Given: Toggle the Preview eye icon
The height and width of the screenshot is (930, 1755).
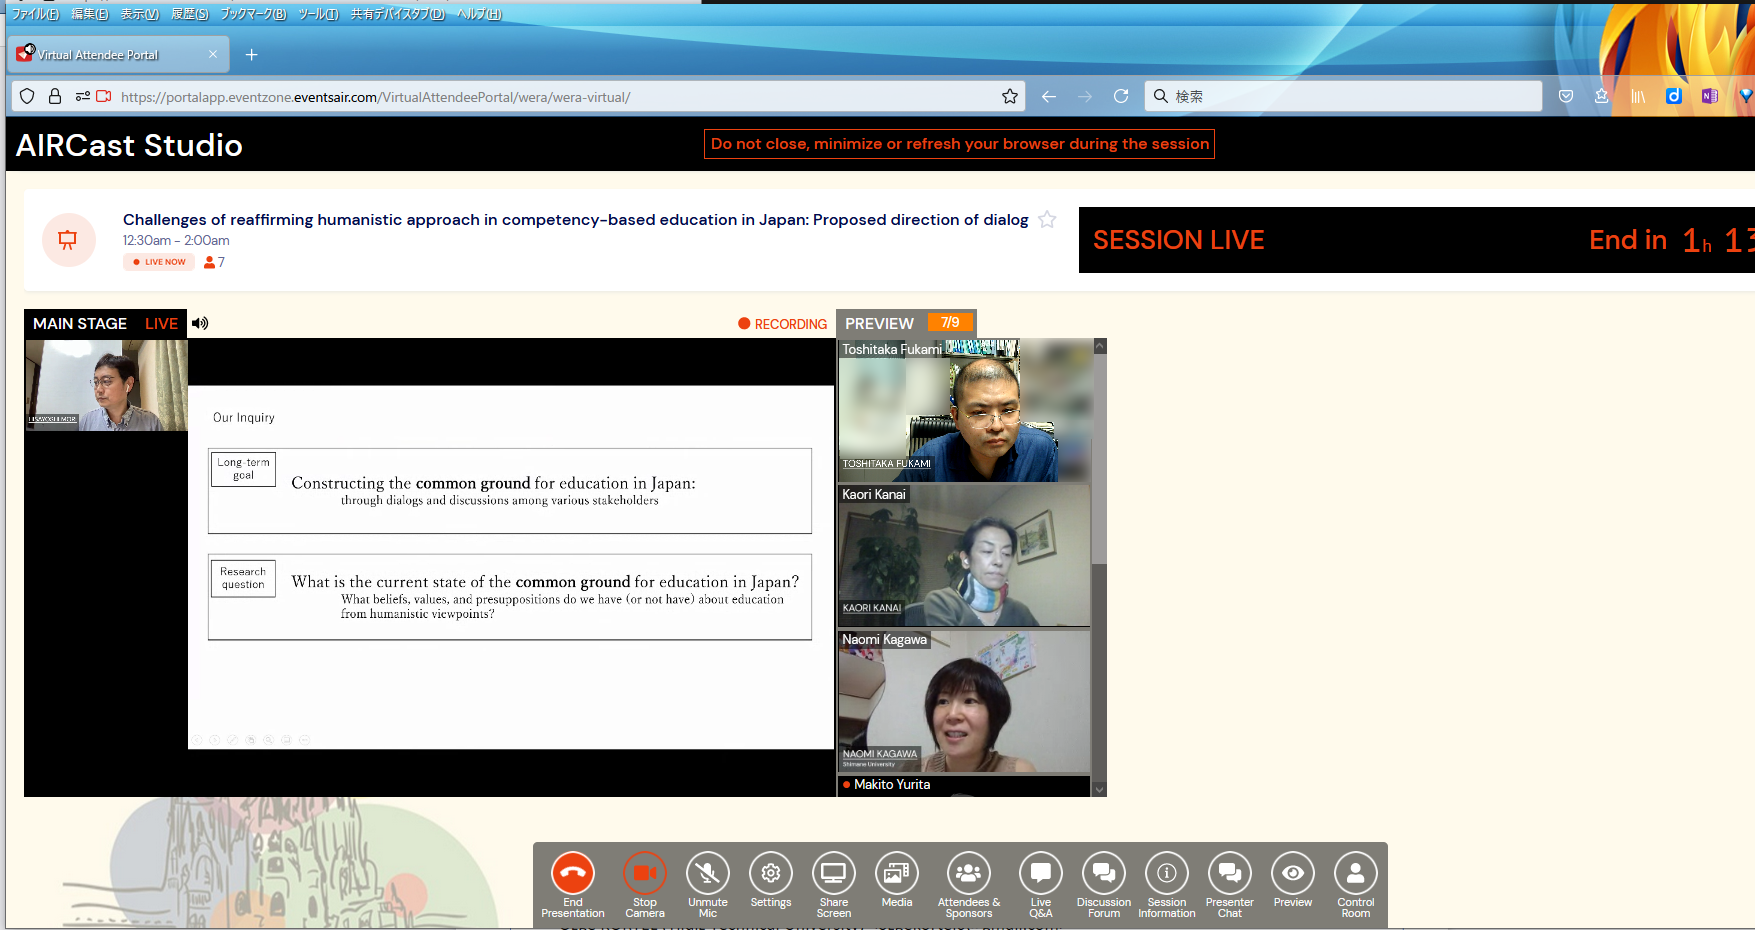Looking at the screenshot, I should coord(1292,874).
